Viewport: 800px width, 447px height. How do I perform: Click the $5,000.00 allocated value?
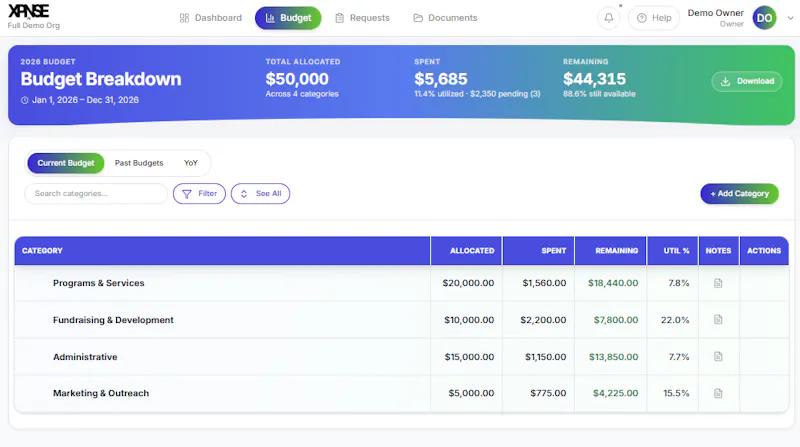(x=471, y=393)
